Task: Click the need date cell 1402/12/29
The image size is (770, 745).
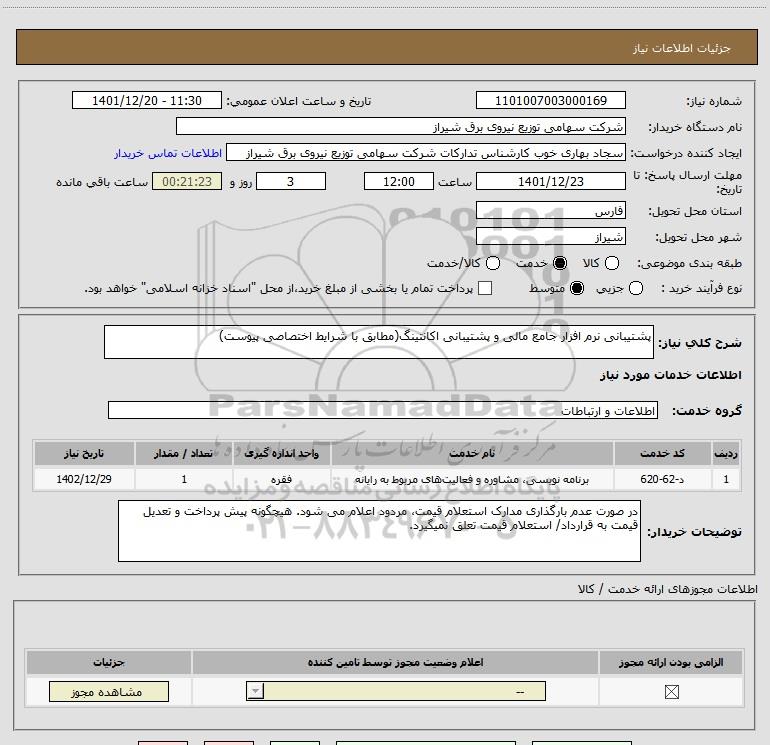Action: pos(84,479)
